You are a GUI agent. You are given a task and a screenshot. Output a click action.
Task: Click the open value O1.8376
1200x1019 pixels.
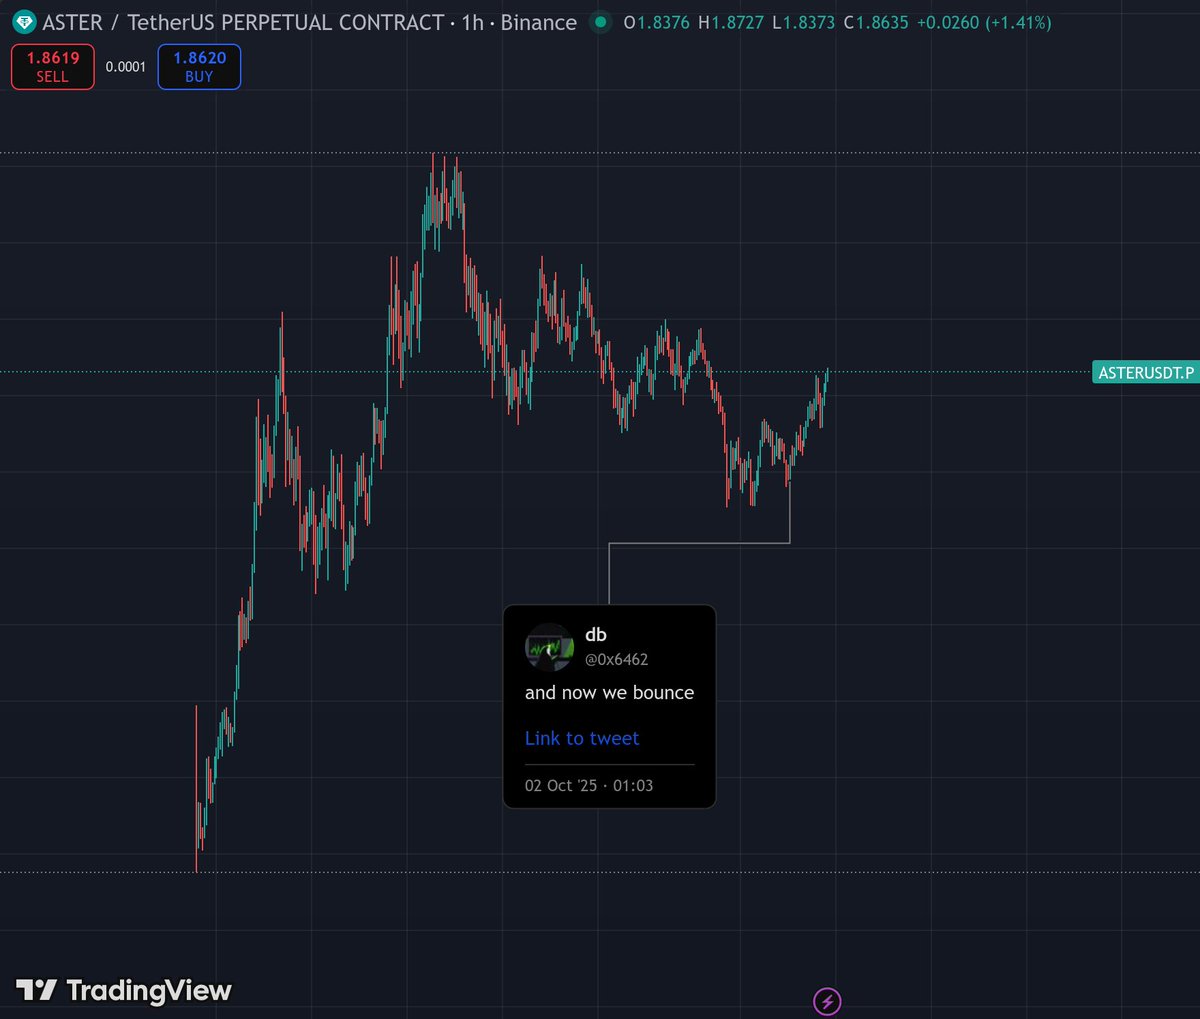point(657,22)
